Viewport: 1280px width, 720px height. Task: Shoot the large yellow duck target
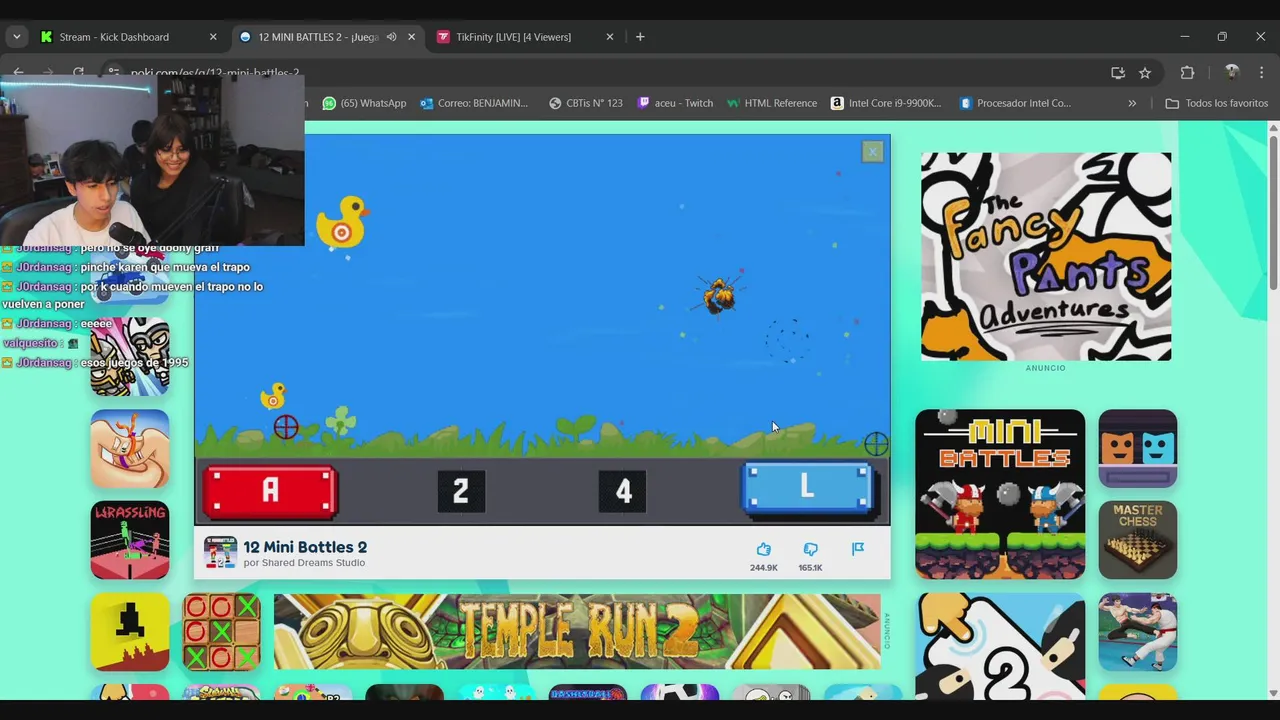pyautogui.click(x=341, y=222)
